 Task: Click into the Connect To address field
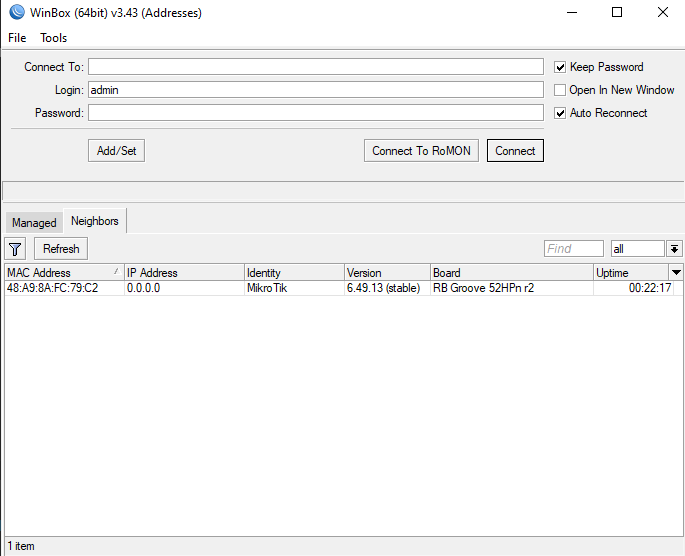tap(315, 67)
